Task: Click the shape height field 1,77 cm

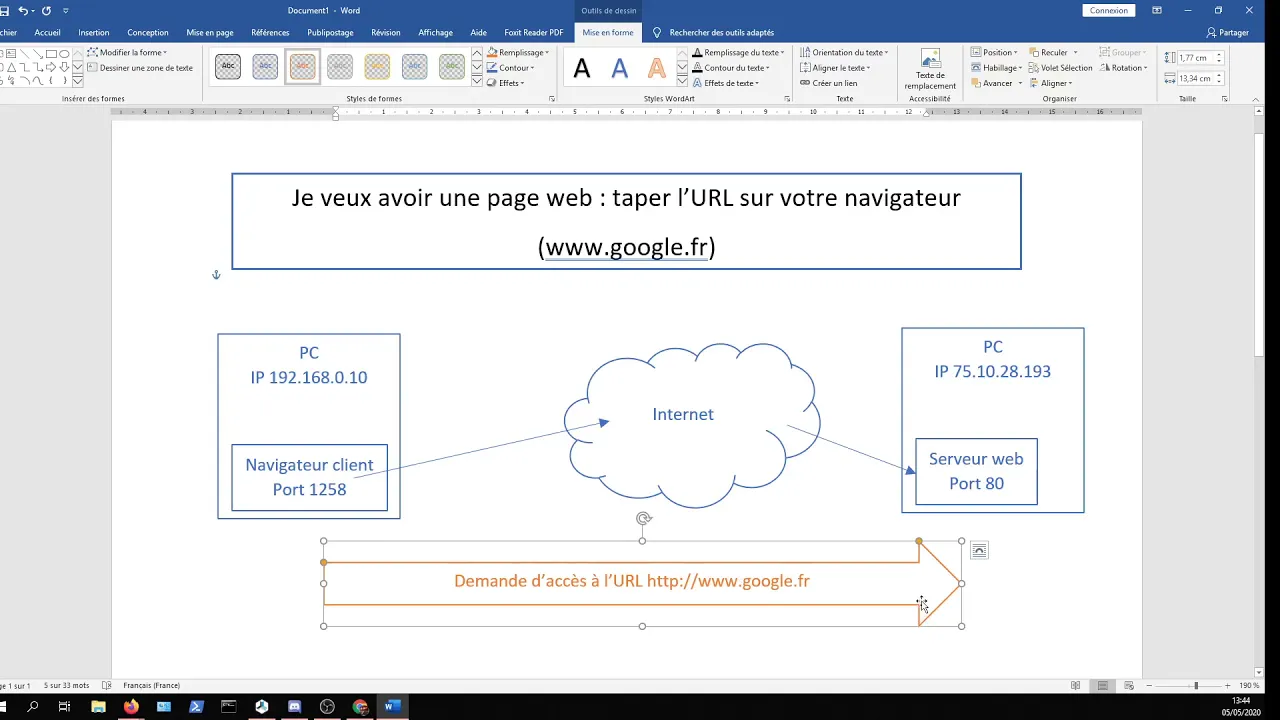Action: pos(1195,58)
